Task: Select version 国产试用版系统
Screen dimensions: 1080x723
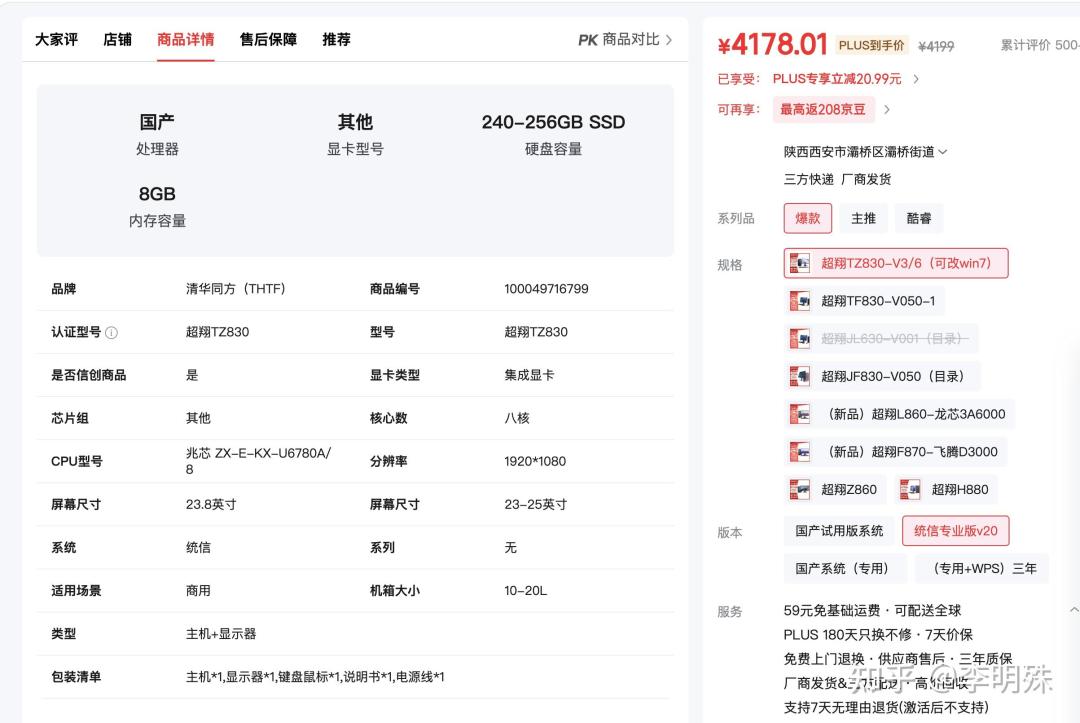Action: [x=839, y=531]
